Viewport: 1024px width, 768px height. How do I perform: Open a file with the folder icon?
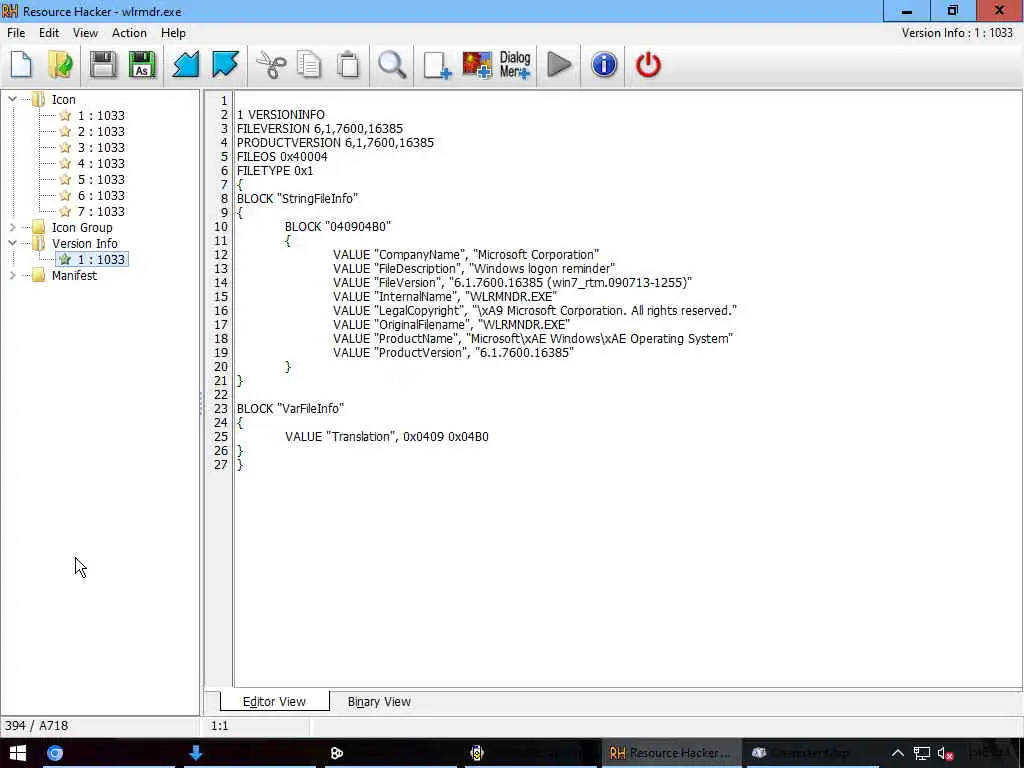tap(61, 65)
